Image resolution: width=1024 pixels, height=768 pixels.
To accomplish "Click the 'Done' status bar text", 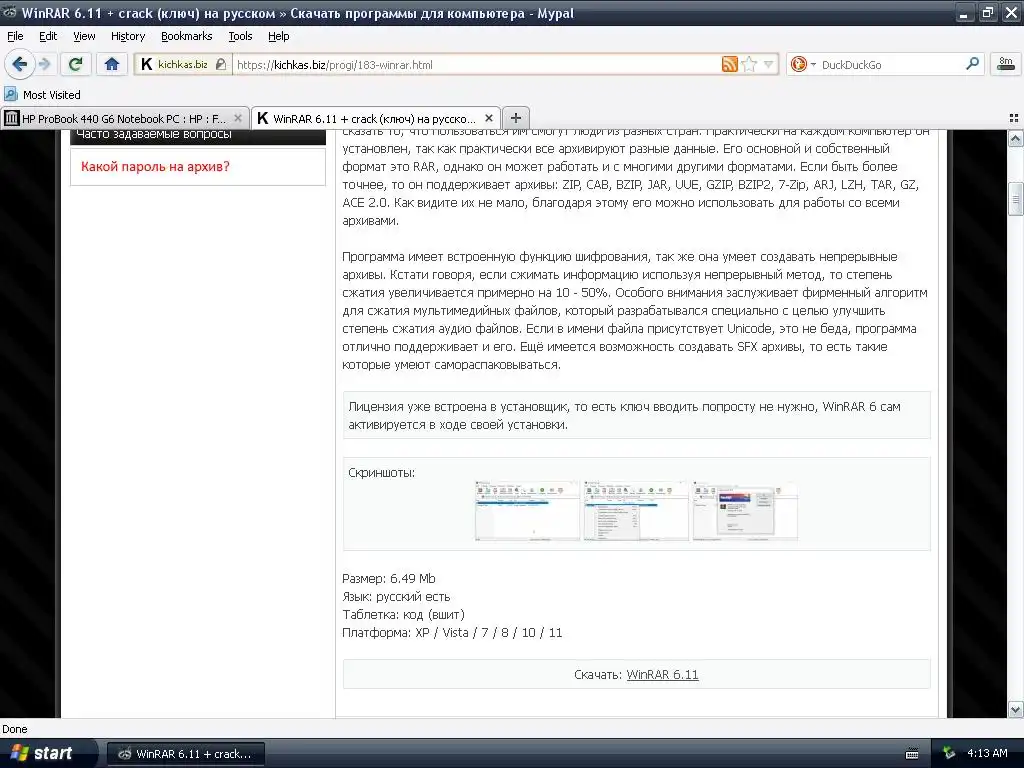I will pyautogui.click(x=15, y=729).
